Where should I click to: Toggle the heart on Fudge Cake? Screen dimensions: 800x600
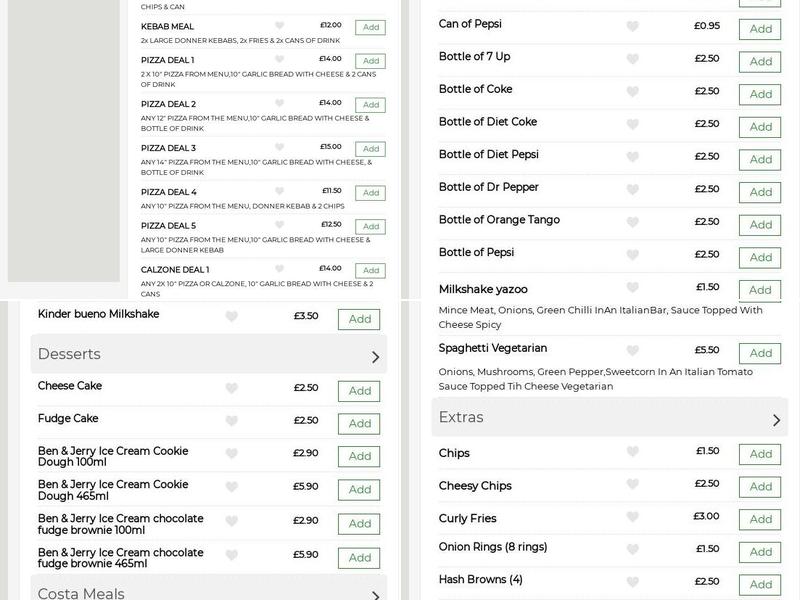232,418
